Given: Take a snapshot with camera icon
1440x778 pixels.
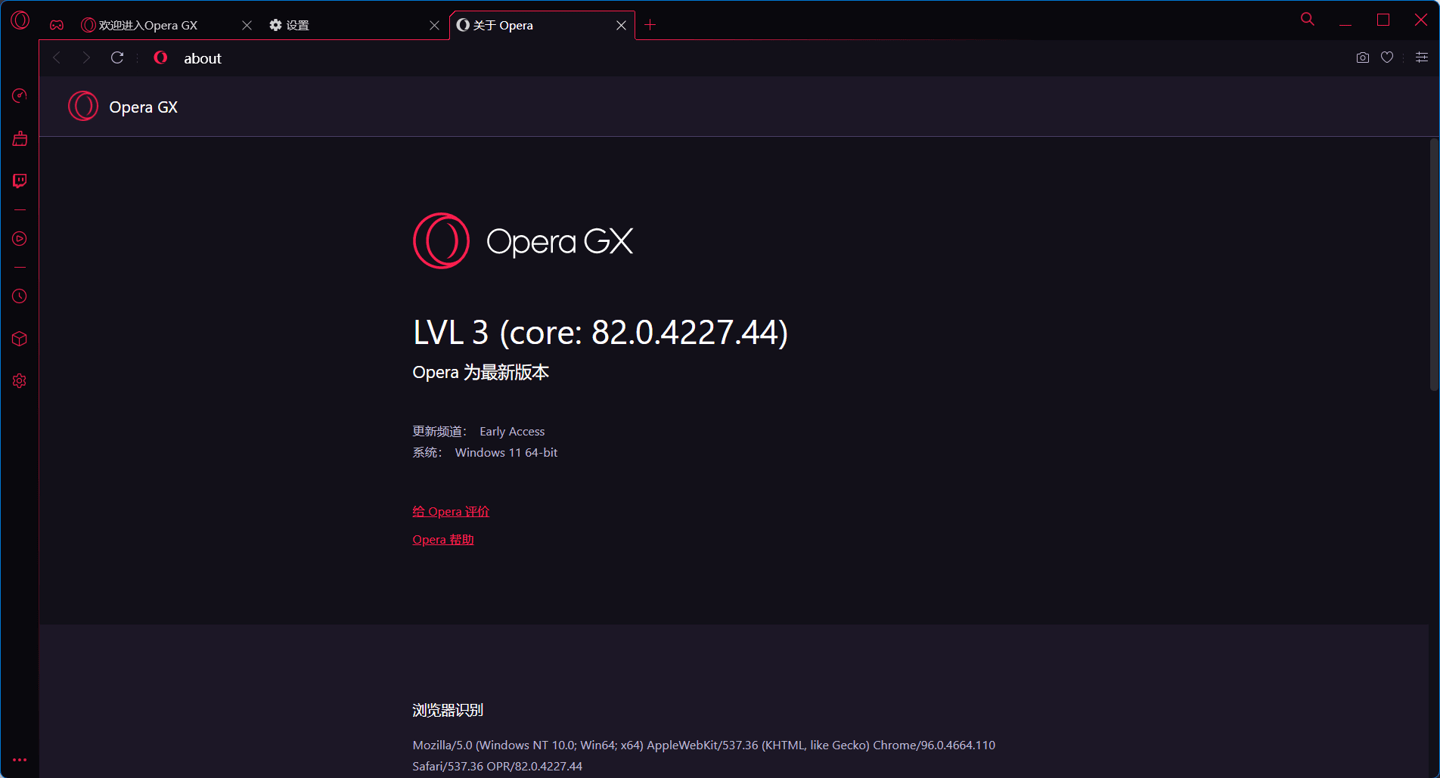Looking at the screenshot, I should (x=1362, y=58).
